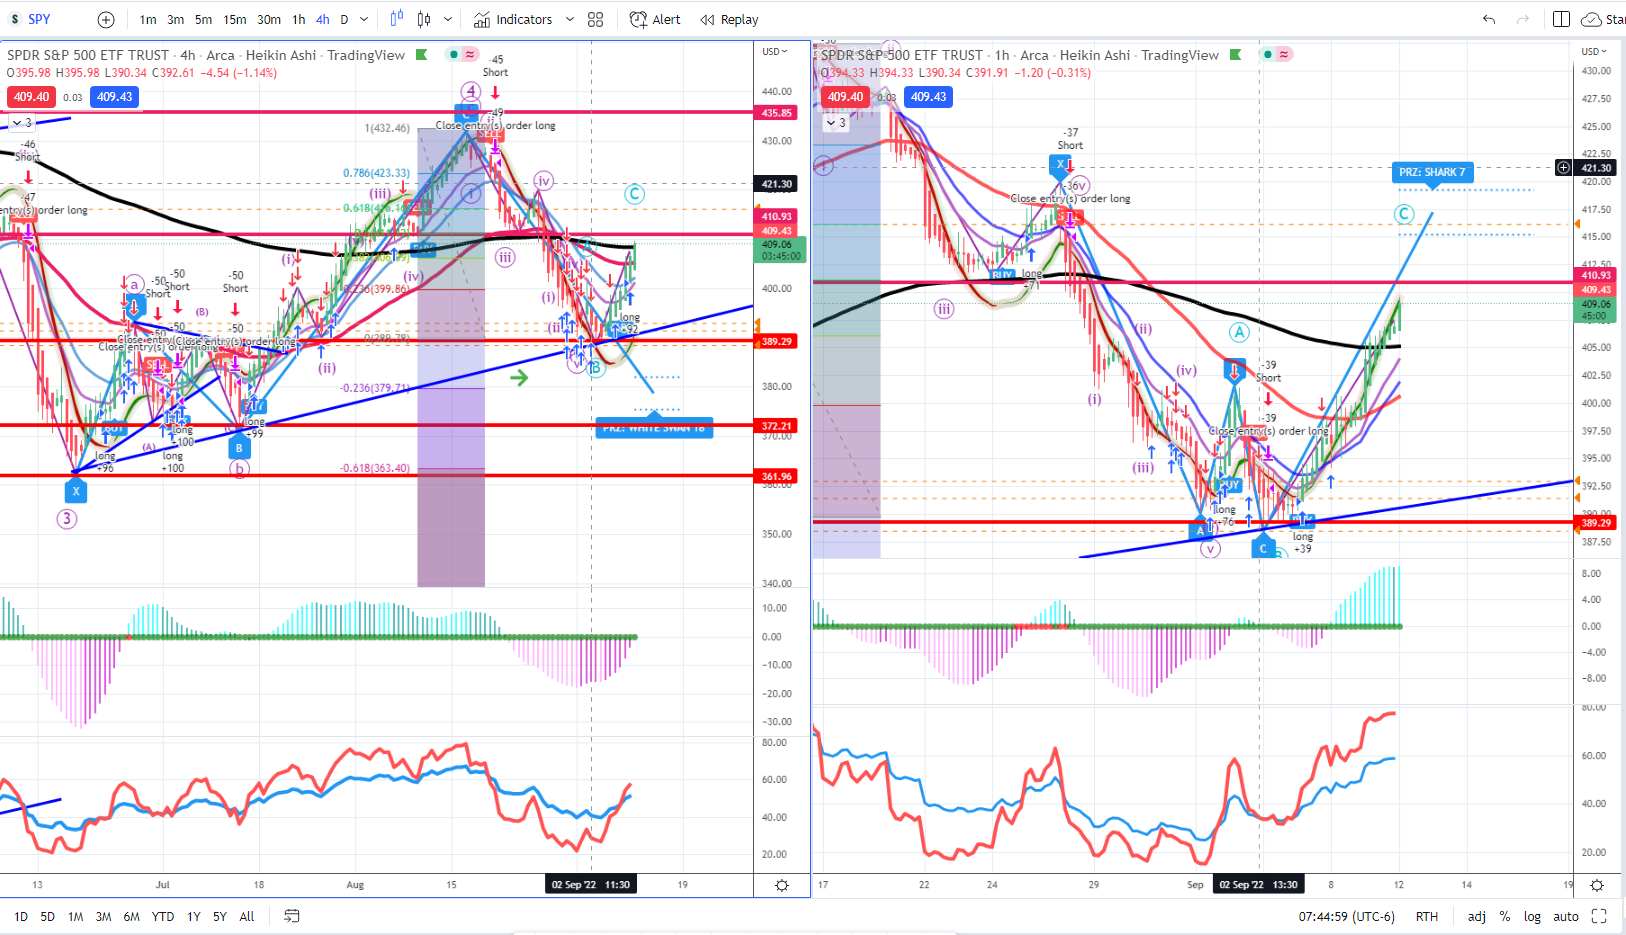The image size is (1626, 935).
Task: Click the blue bars chart type icon
Action: coord(397,19)
